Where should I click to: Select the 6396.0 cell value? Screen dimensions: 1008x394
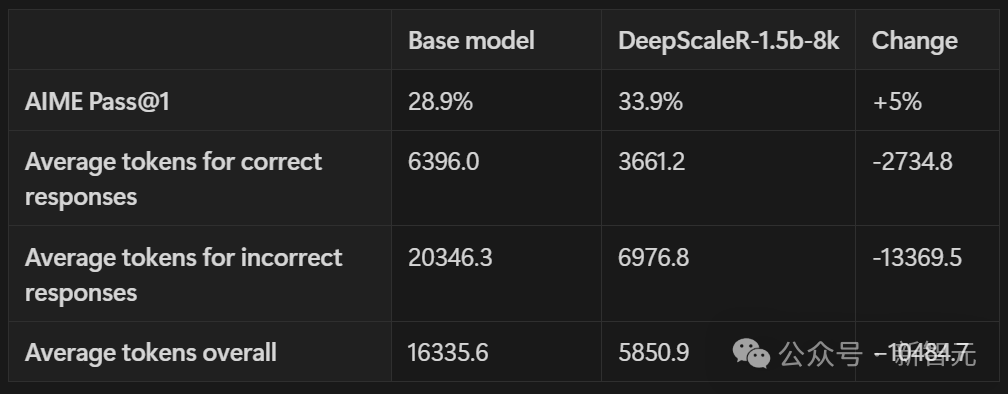[x=443, y=161]
